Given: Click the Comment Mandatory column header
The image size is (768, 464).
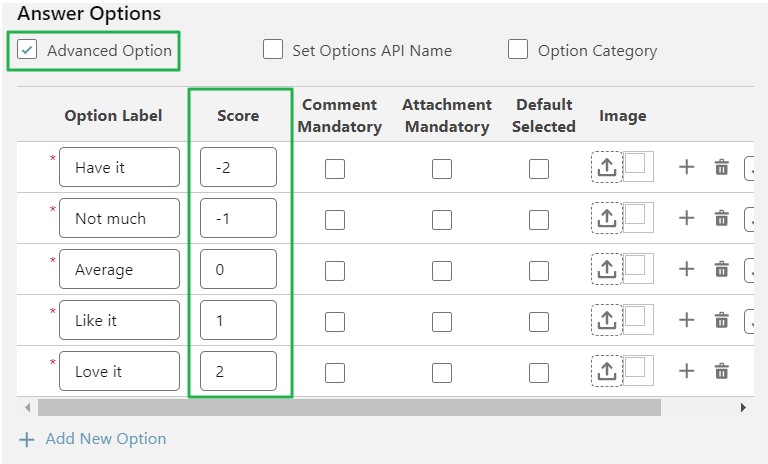Looking at the screenshot, I should click(x=339, y=116).
